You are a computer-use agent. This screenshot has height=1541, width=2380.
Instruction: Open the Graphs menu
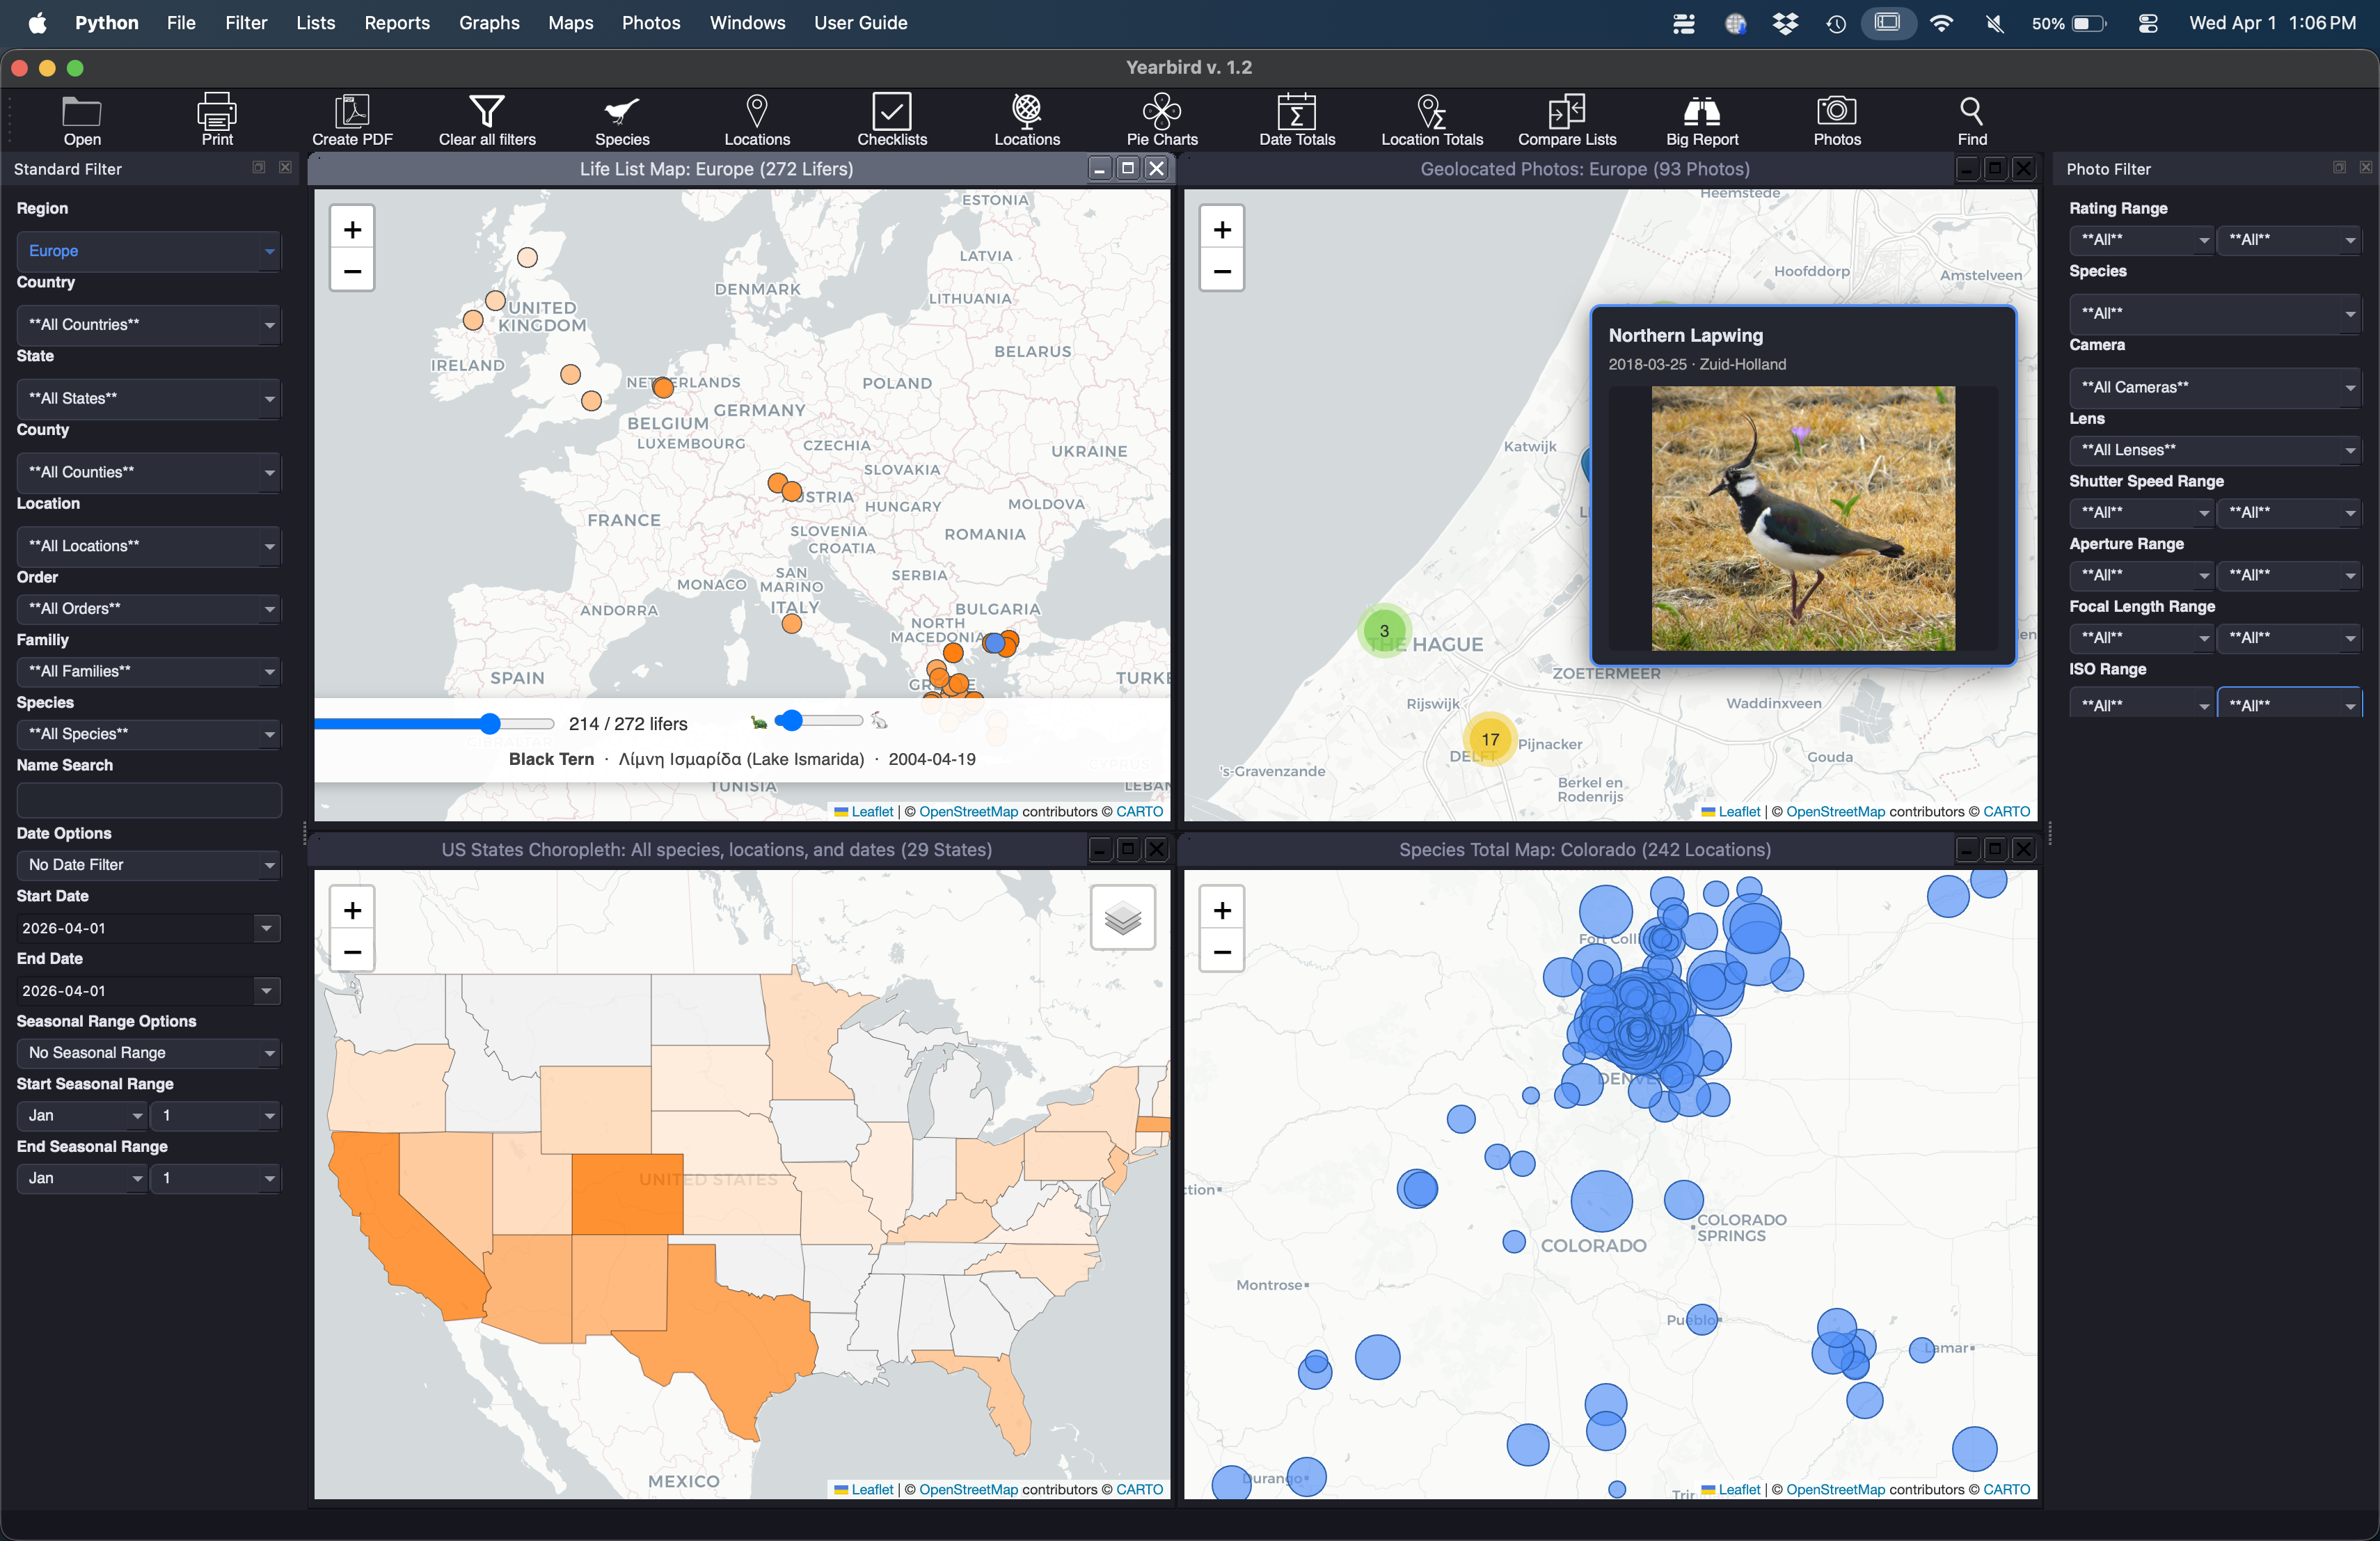point(489,22)
